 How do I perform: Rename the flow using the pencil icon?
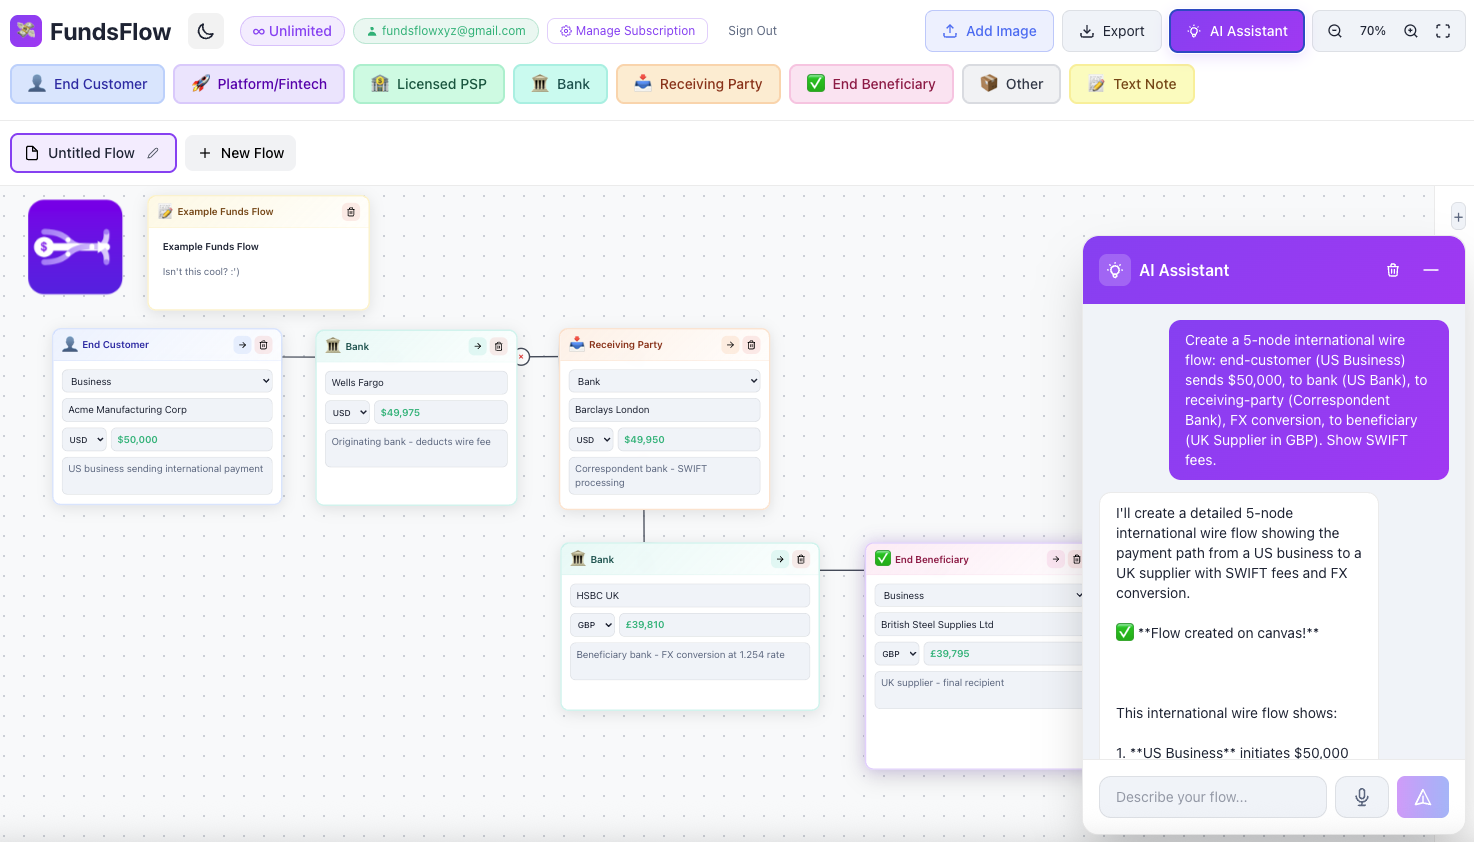click(152, 153)
